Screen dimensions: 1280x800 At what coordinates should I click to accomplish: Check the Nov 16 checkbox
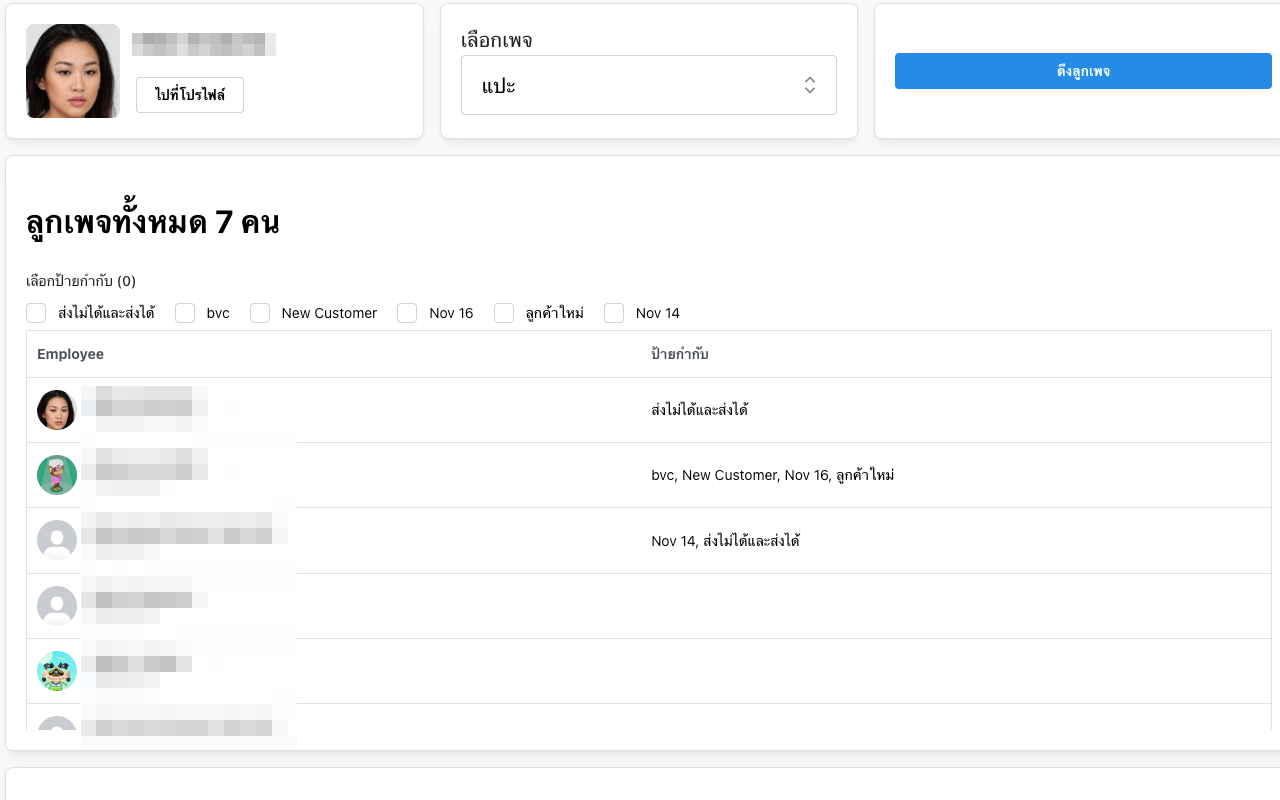click(407, 313)
